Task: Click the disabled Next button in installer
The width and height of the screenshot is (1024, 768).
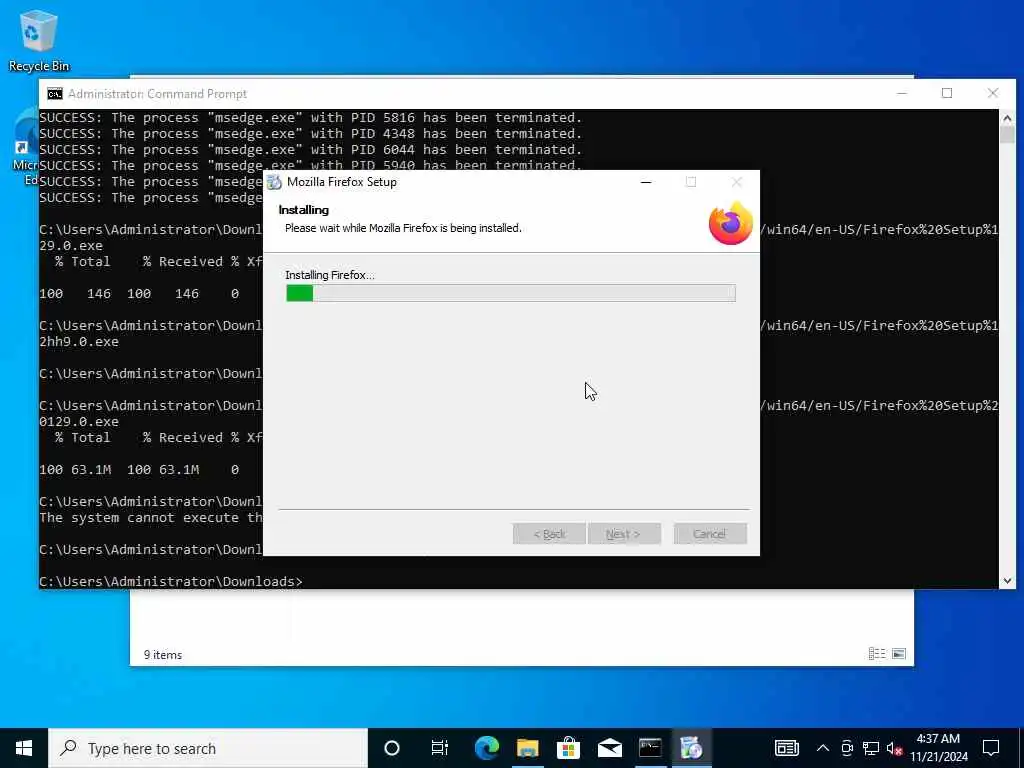Action: [x=624, y=534]
